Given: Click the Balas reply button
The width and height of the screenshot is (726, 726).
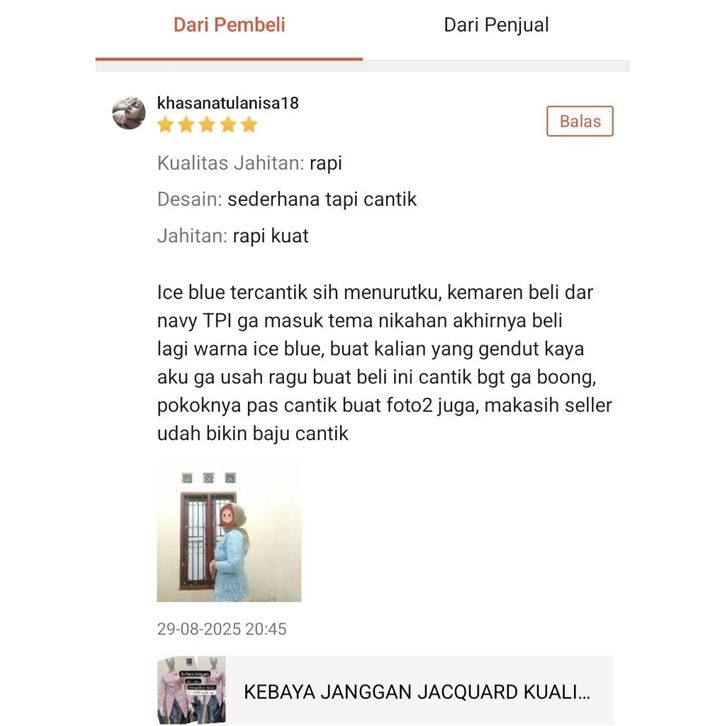Looking at the screenshot, I should click(x=580, y=121).
